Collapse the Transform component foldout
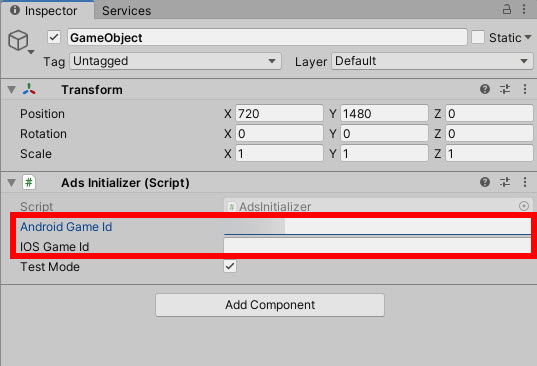The image size is (537, 366). pos(11,90)
